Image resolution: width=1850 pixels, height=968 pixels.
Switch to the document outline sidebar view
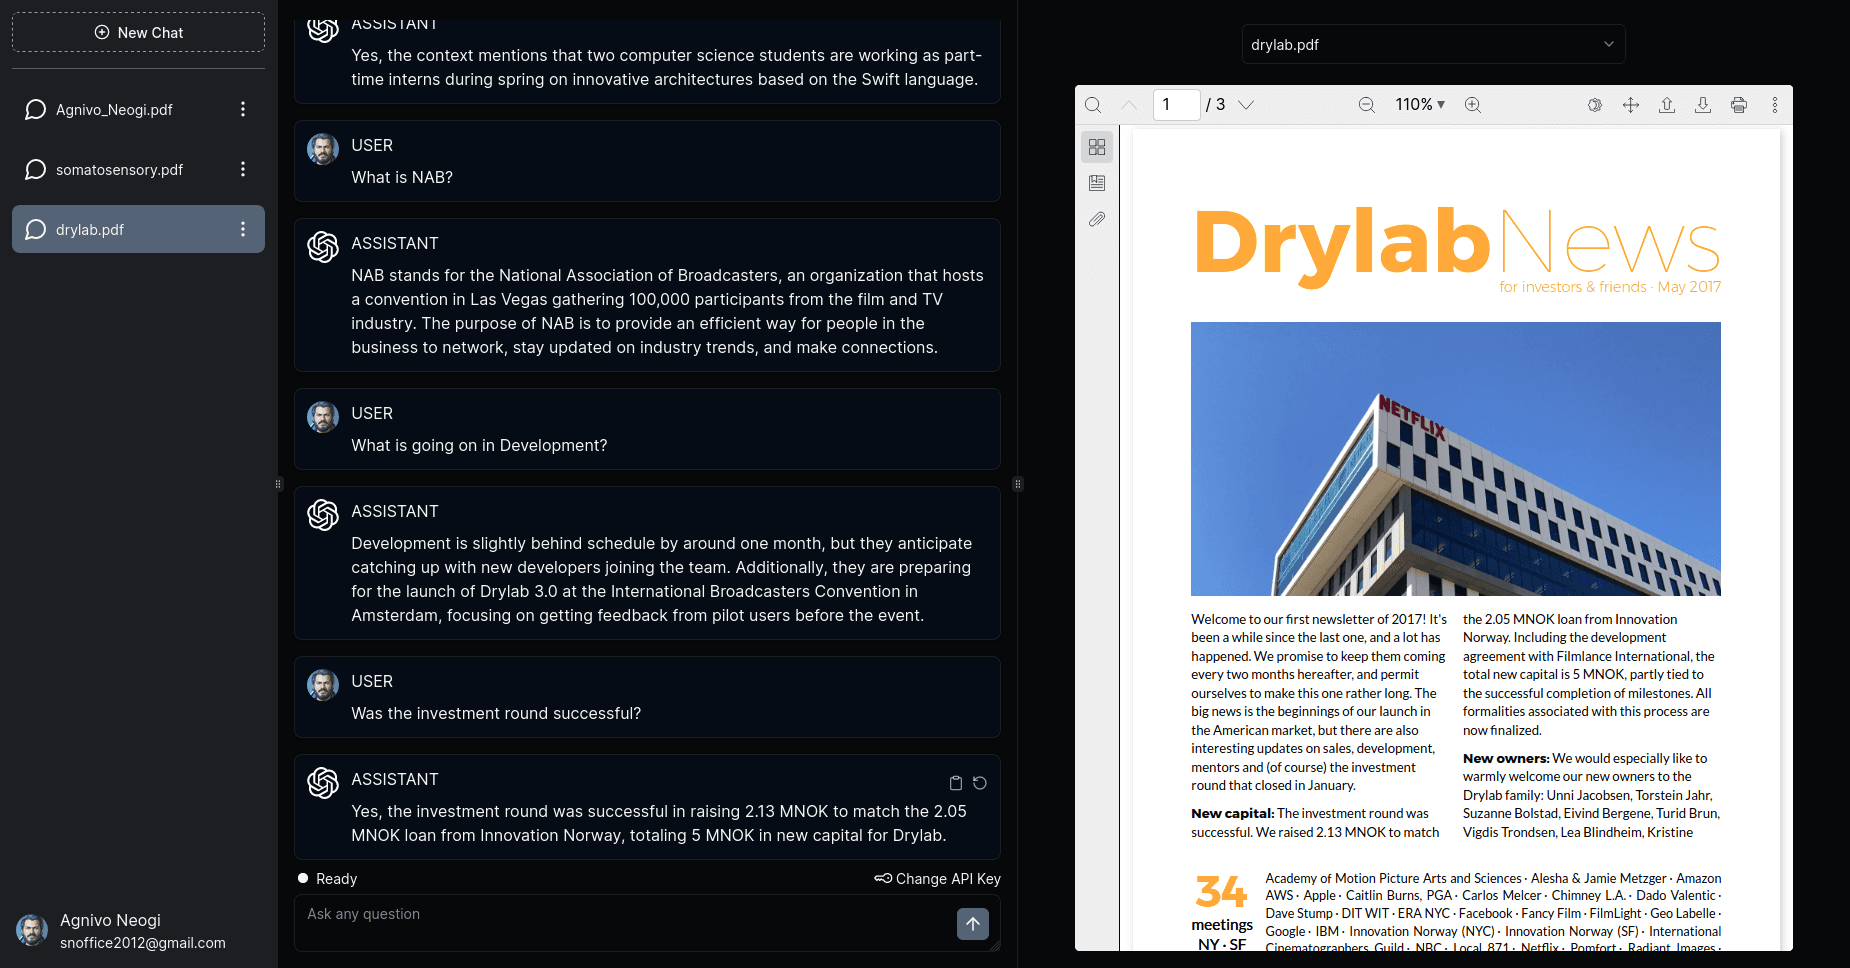click(x=1097, y=182)
